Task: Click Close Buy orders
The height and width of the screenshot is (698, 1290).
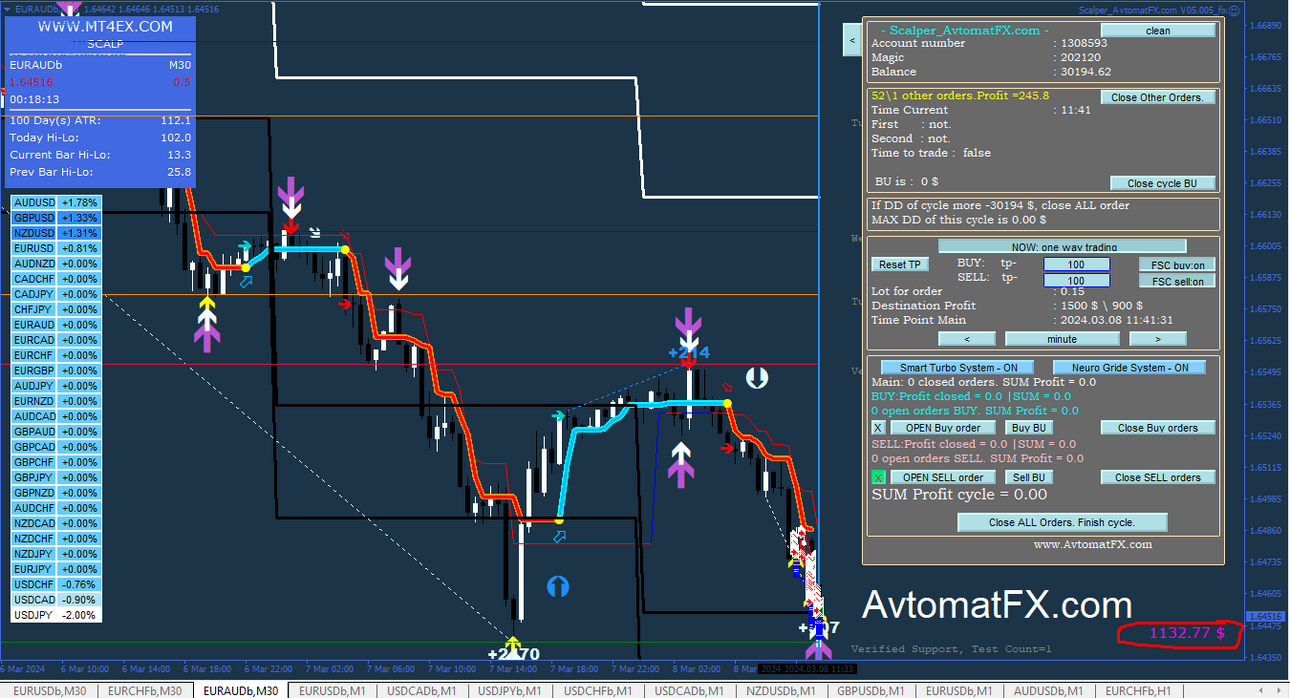Action: click(1158, 428)
